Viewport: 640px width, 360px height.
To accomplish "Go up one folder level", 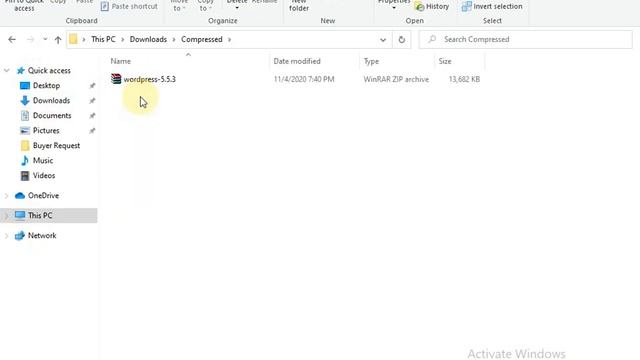I will coord(58,40).
